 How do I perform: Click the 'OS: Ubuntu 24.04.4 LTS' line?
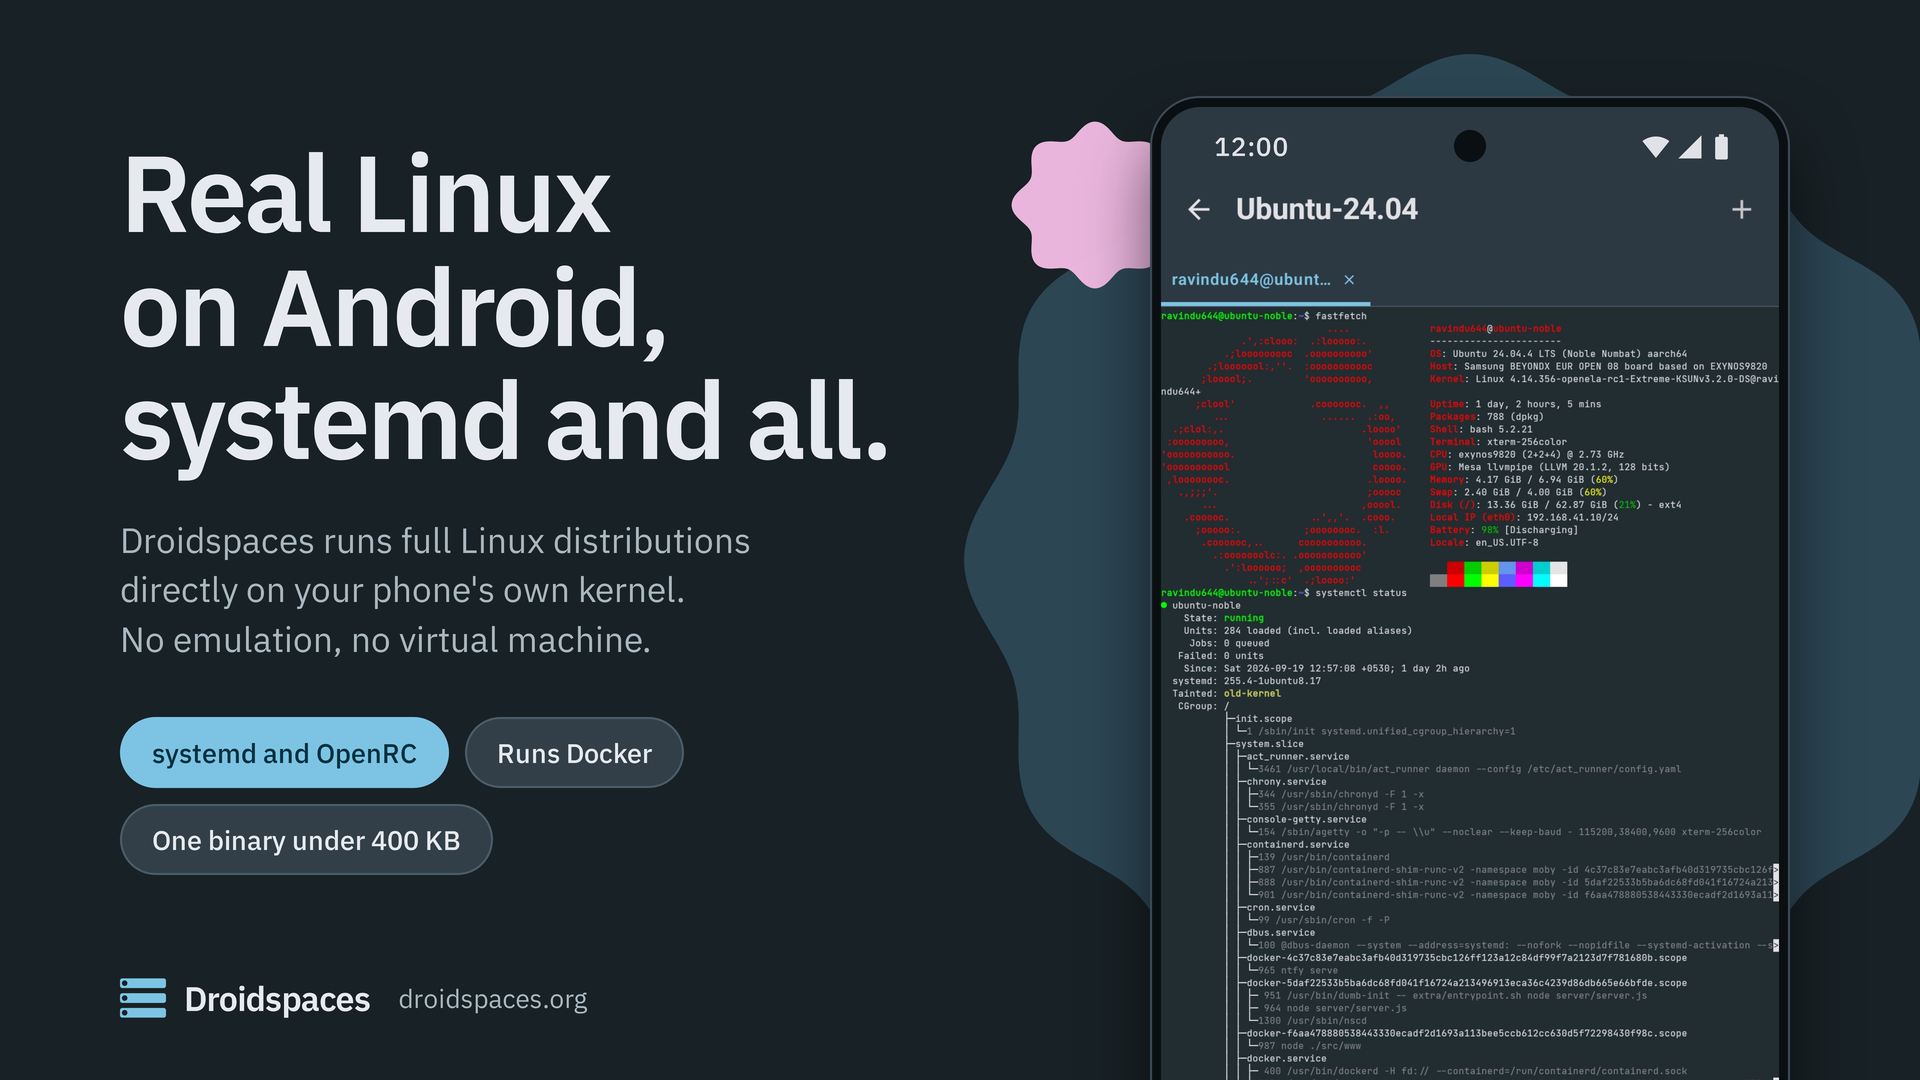point(1558,354)
